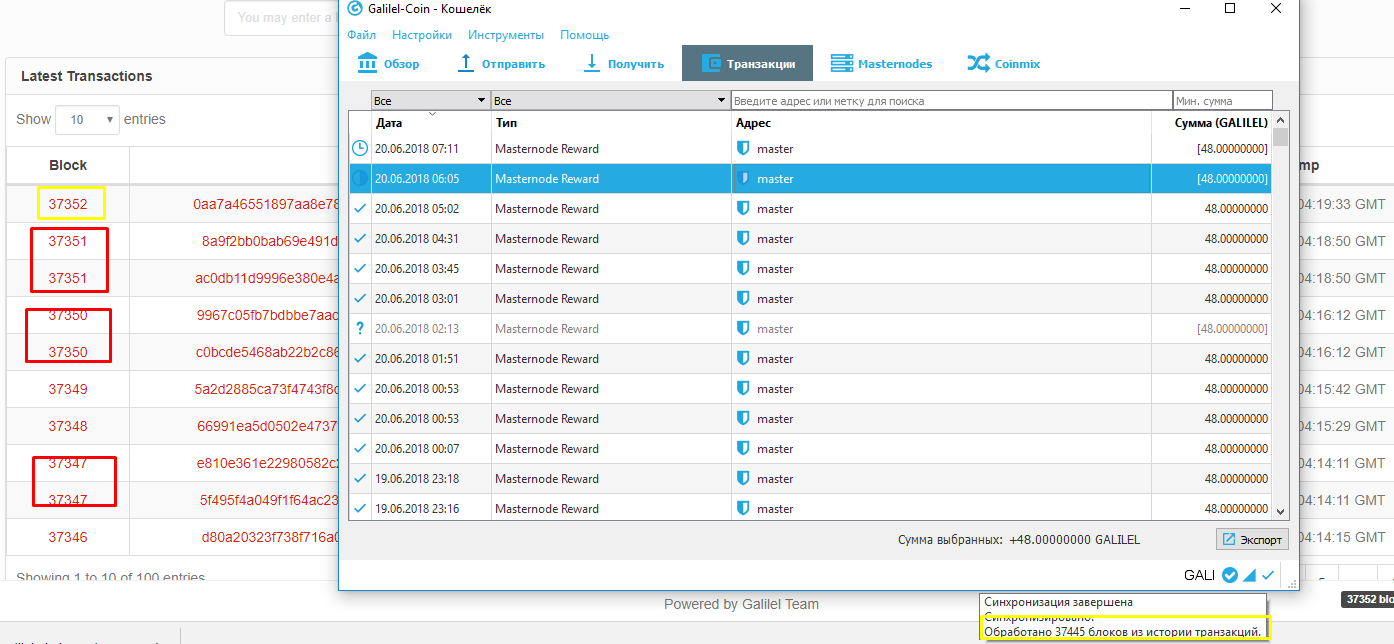
Task: Open the Помощь menu
Action: tap(584, 35)
